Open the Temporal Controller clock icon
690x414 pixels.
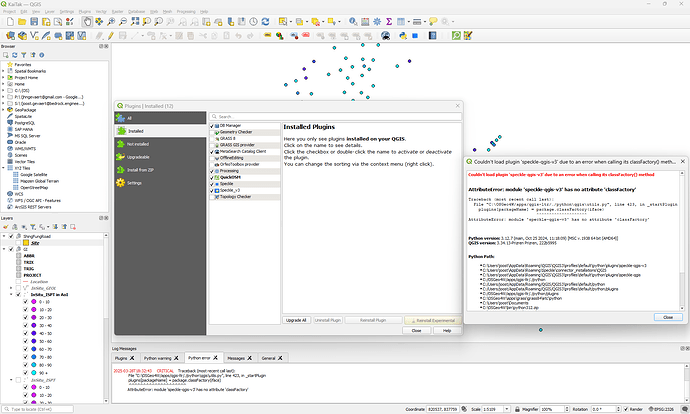253,22
